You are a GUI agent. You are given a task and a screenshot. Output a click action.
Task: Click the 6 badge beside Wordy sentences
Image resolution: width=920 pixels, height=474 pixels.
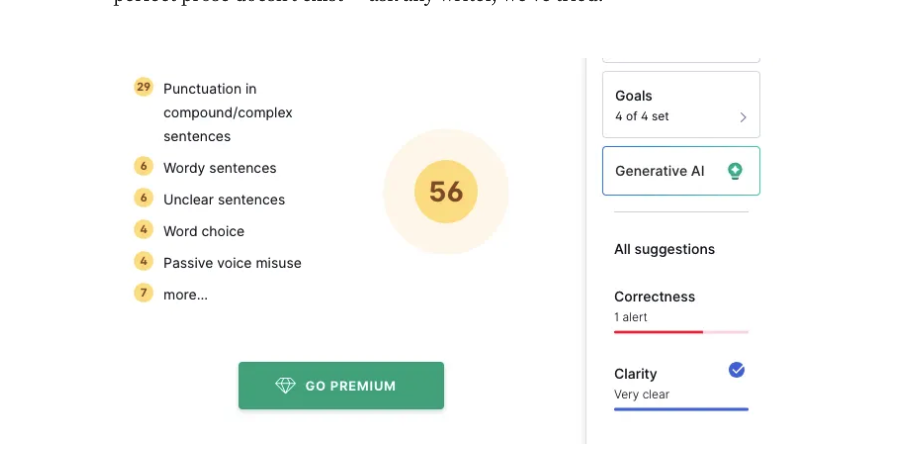143,167
